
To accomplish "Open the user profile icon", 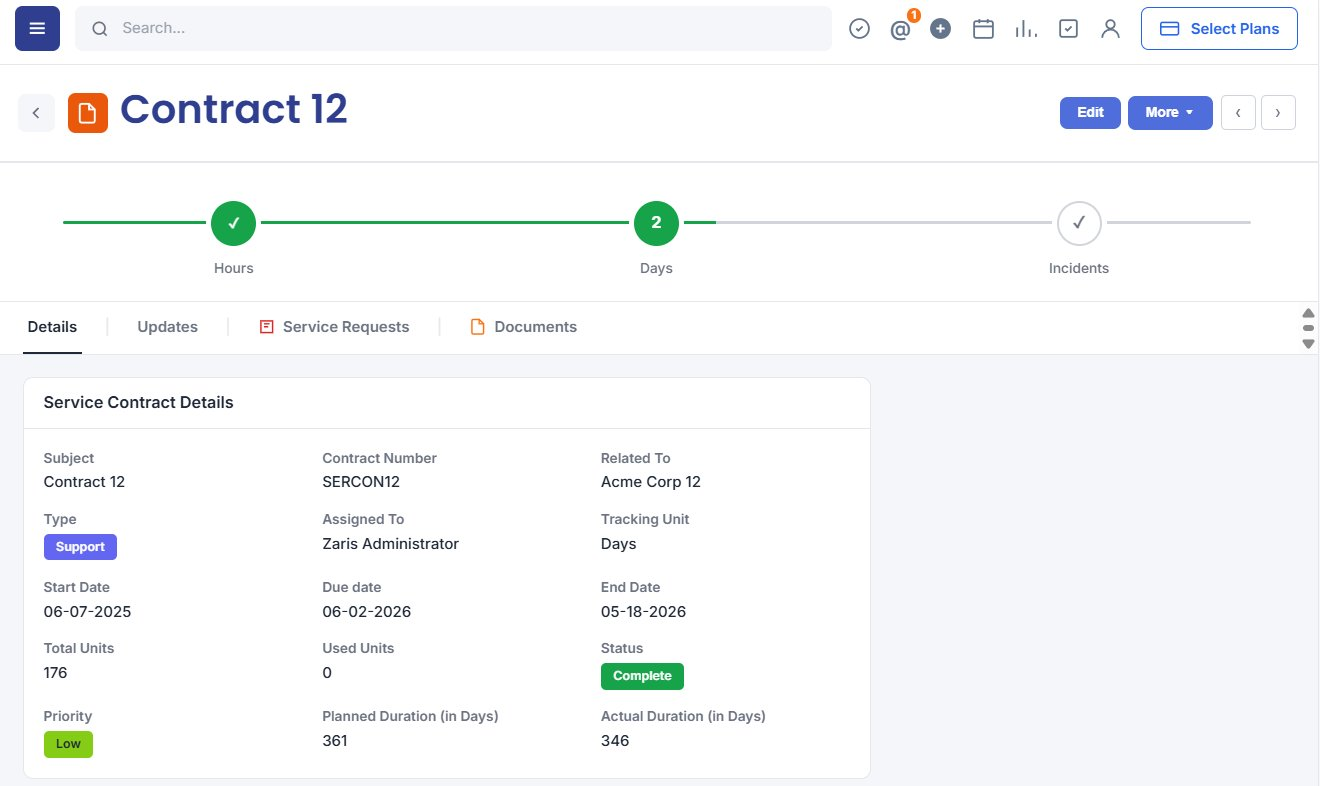I will pyautogui.click(x=1110, y=29).
